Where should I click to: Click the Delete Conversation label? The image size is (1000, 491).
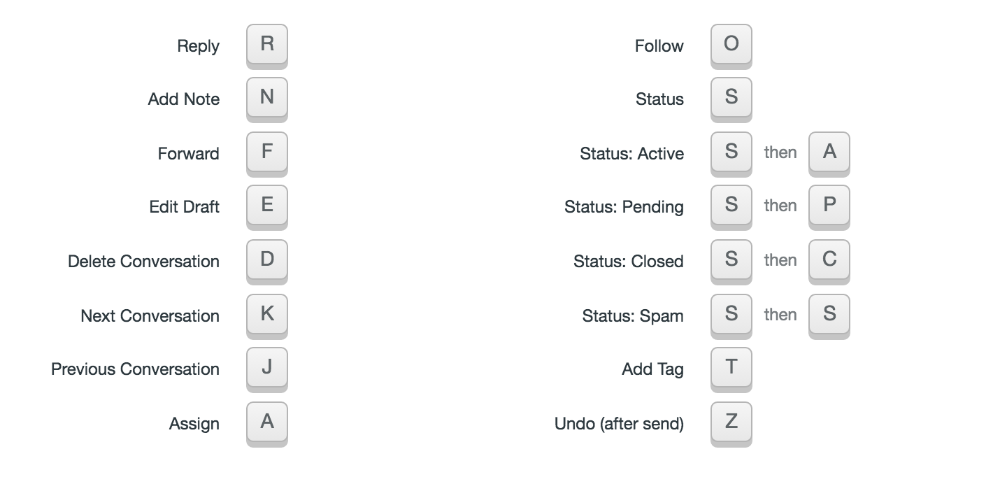pos(144,262)
